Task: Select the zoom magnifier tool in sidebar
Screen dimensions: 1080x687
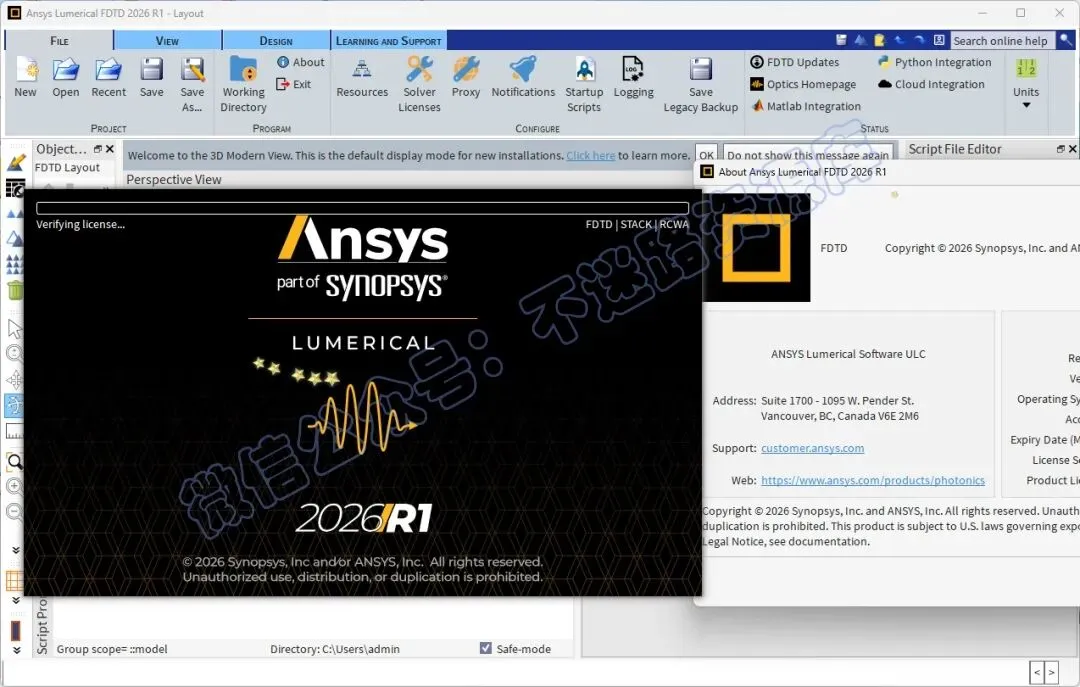Action: coord(14,462)
